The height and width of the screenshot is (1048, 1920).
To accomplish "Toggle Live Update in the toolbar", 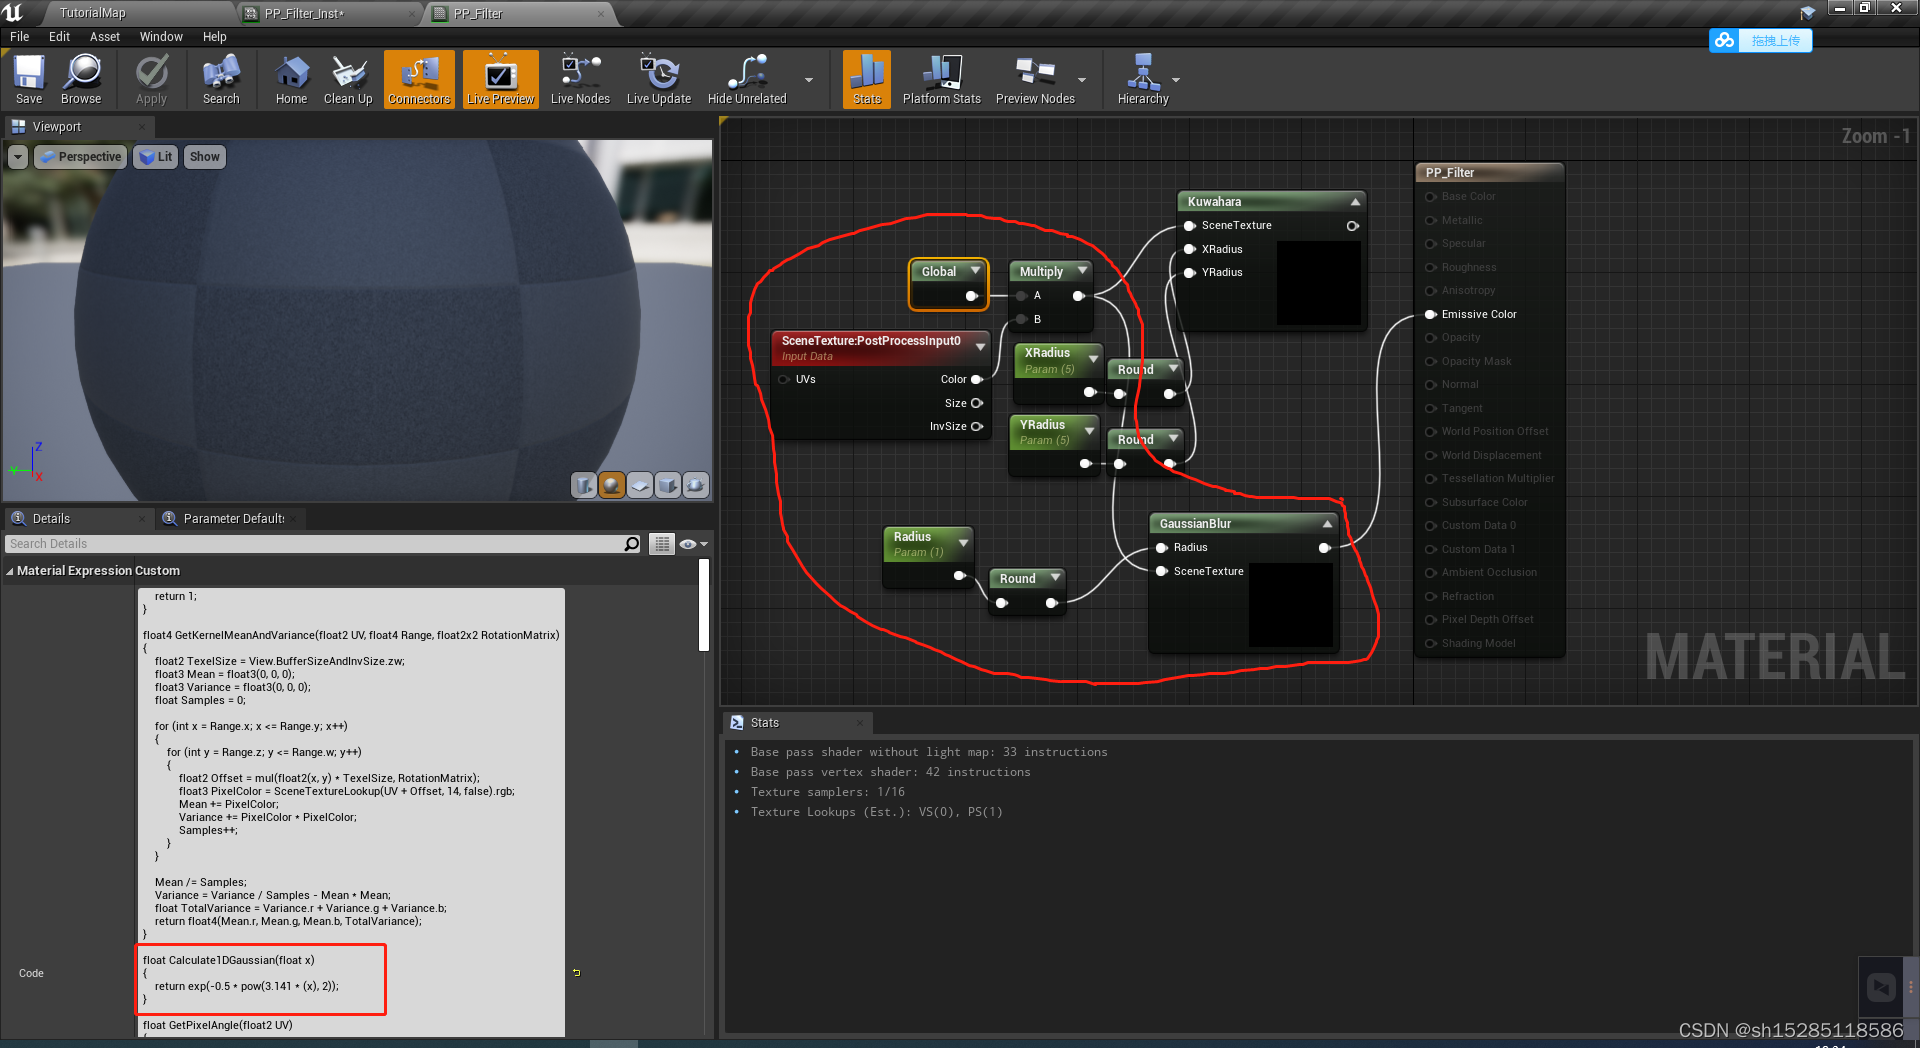I will coord(659,79).
